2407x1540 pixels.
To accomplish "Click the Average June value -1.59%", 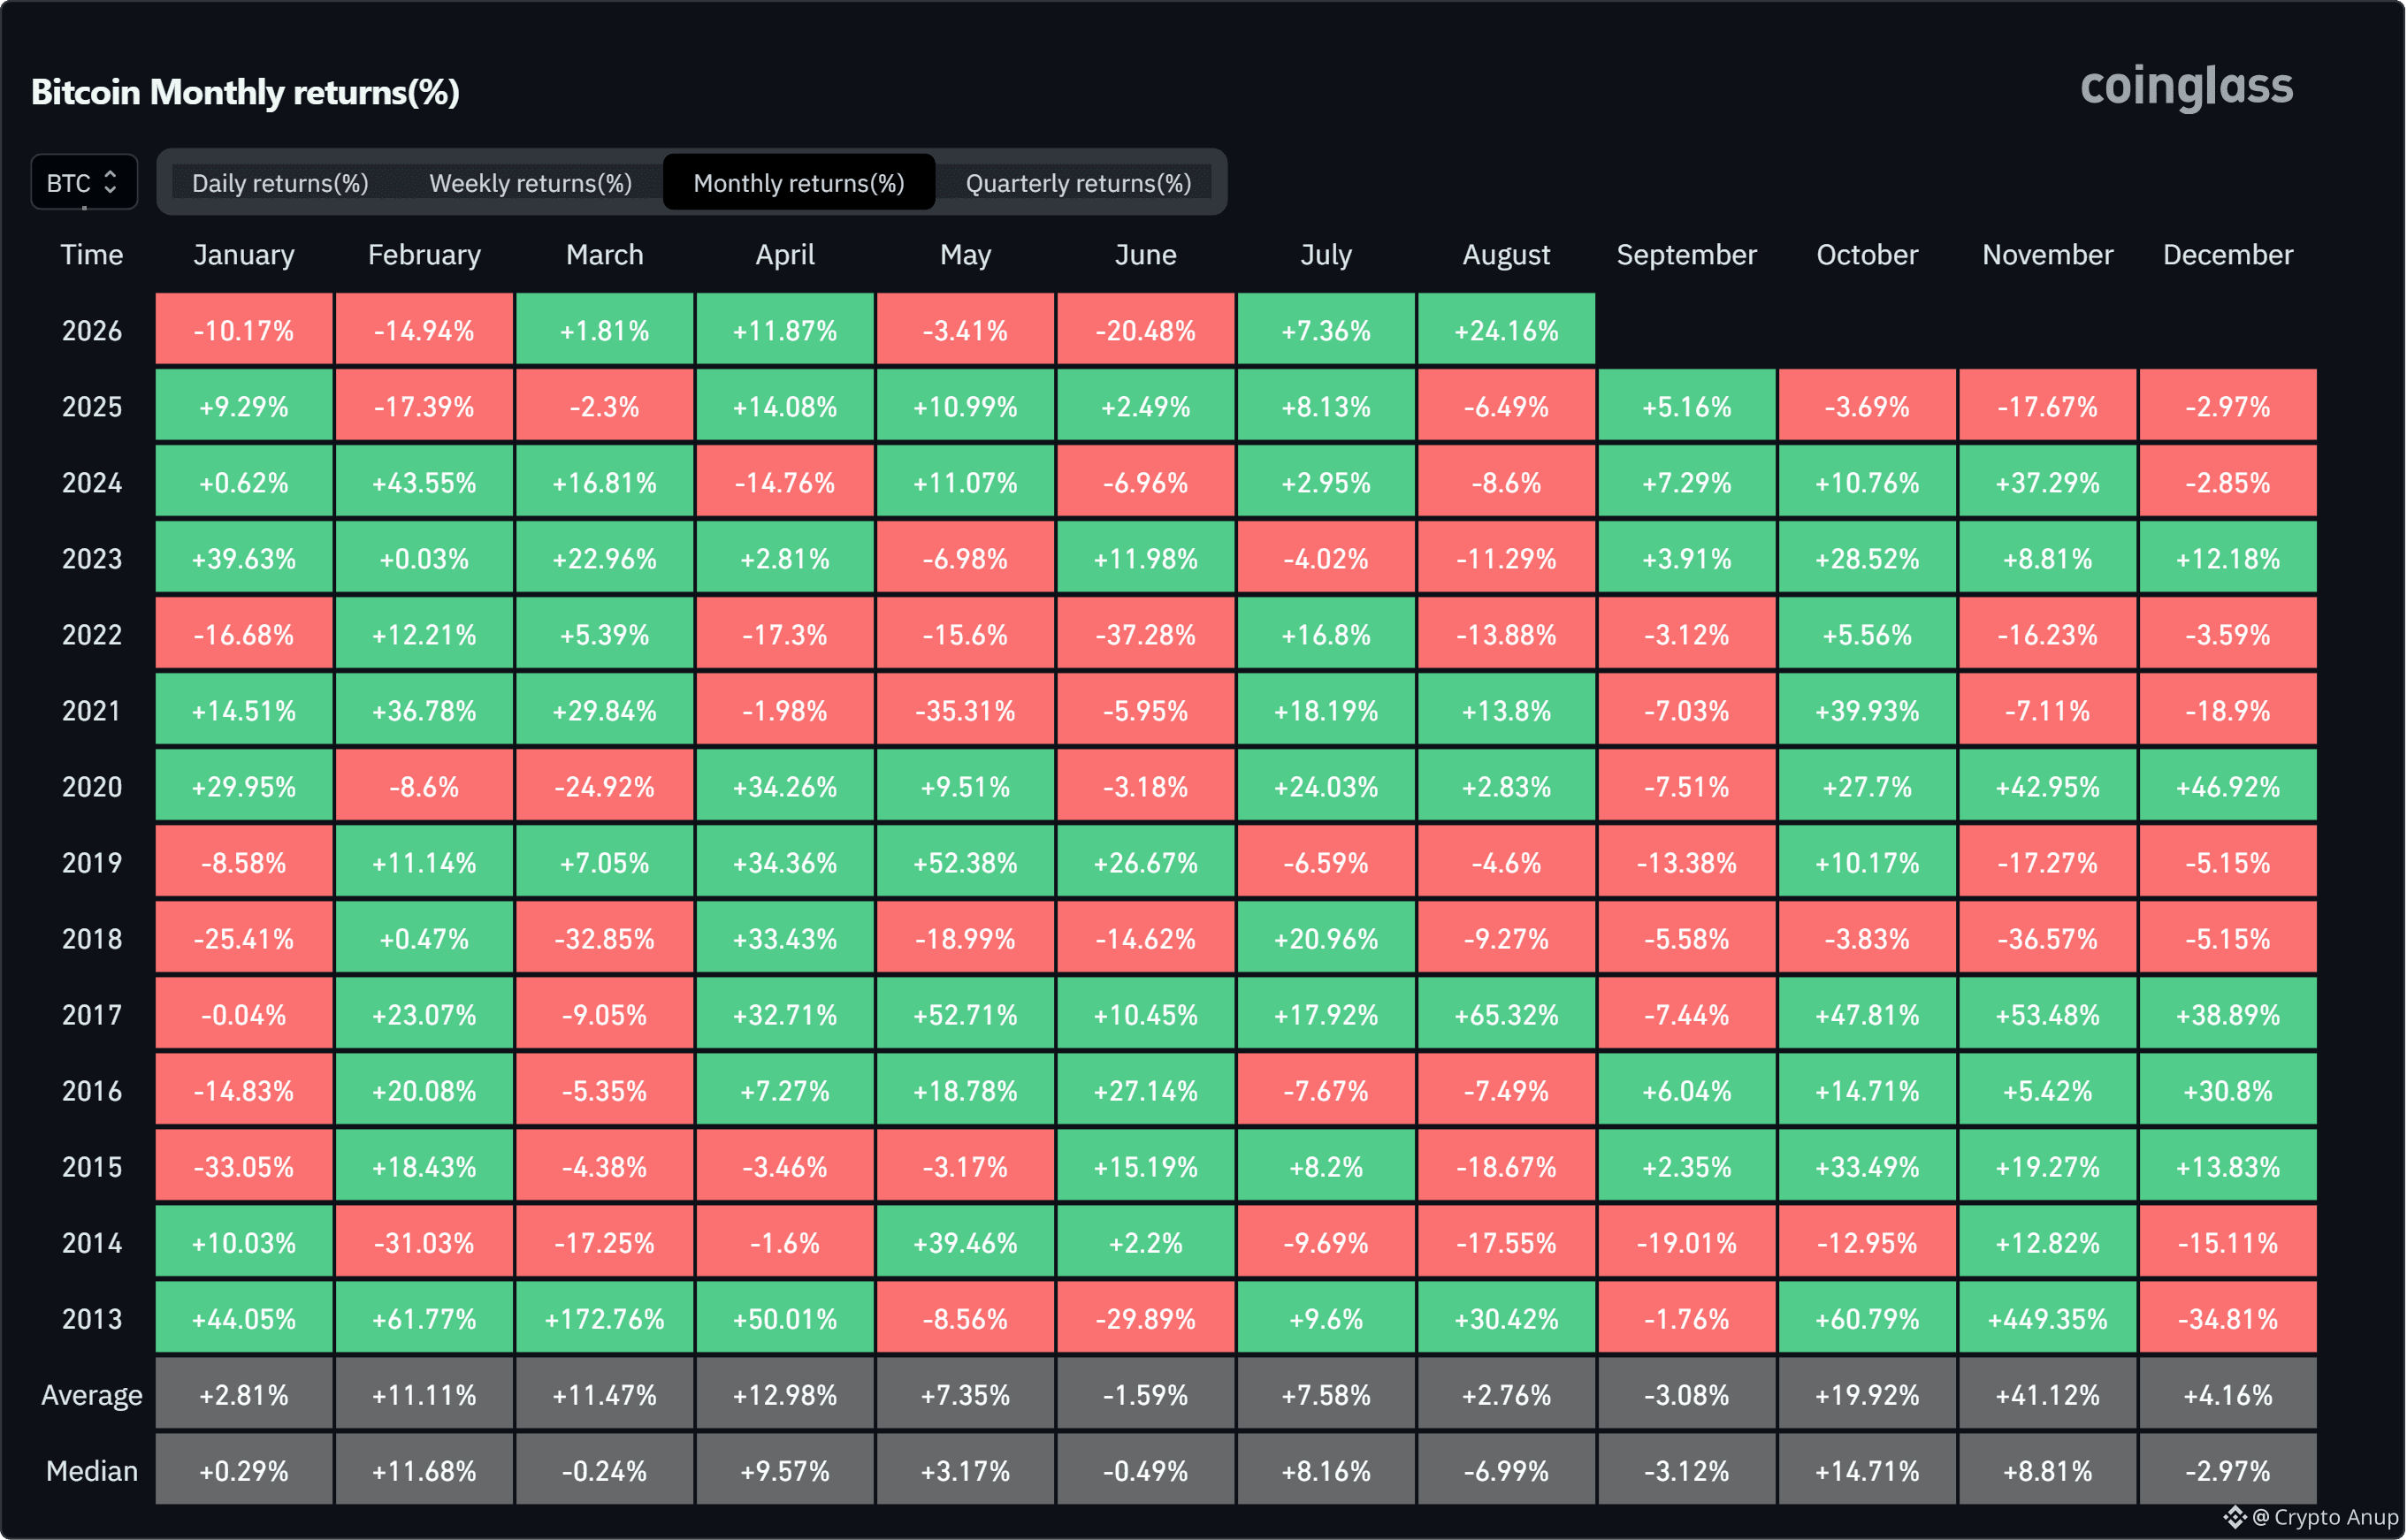I will click(1146, 1393).
